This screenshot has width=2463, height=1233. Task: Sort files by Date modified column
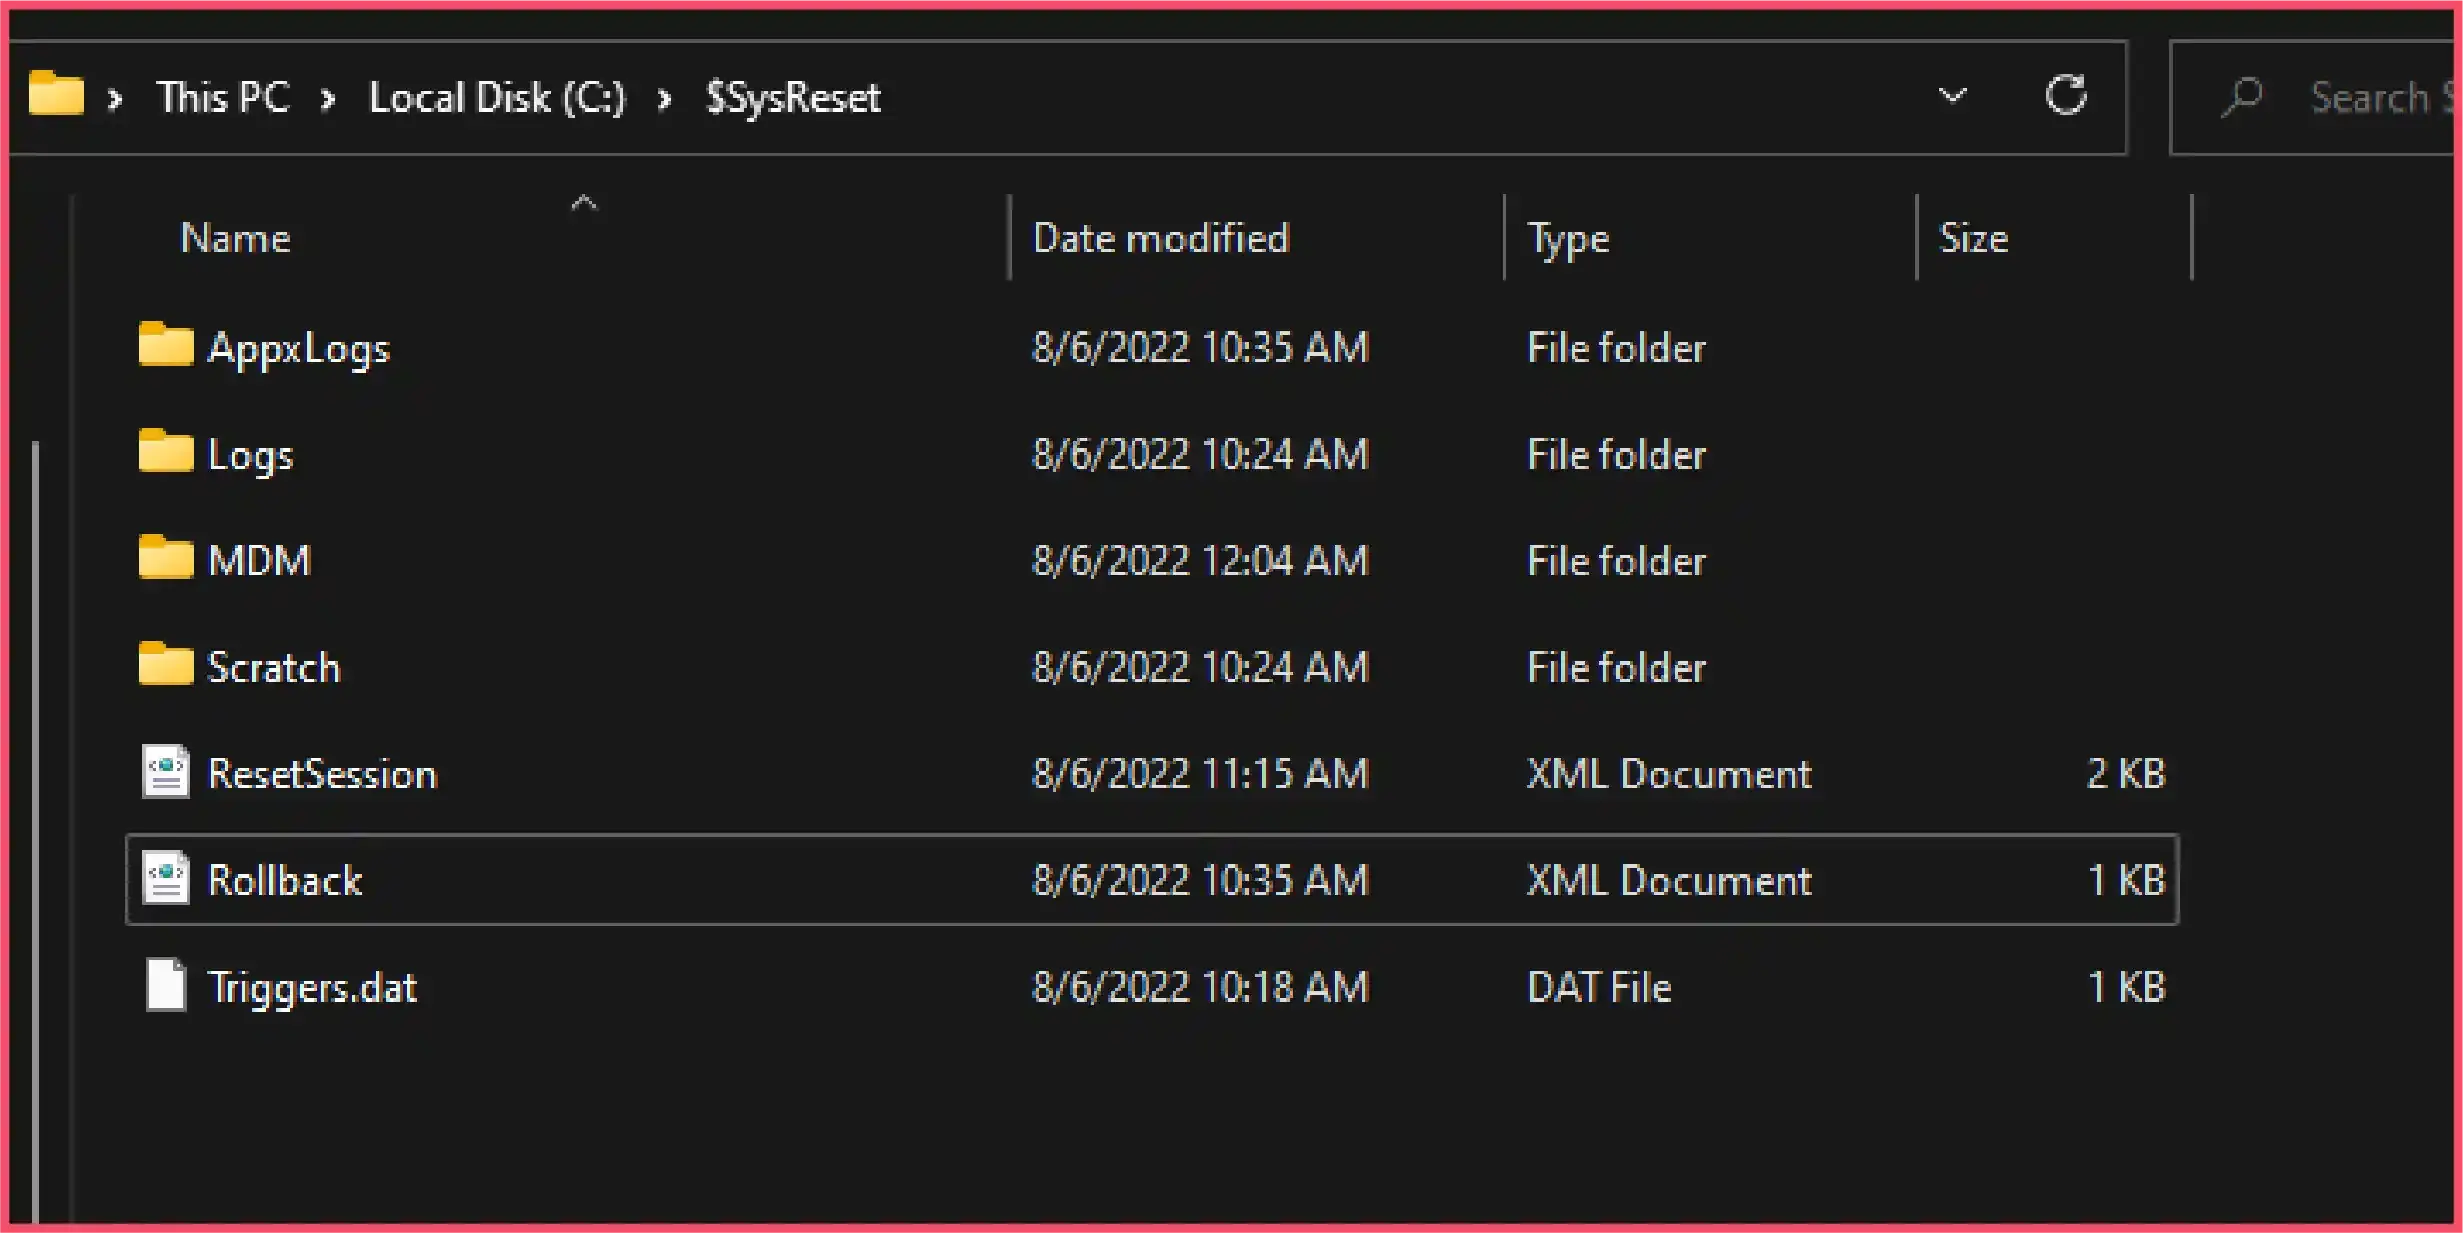click(1159, 238)
